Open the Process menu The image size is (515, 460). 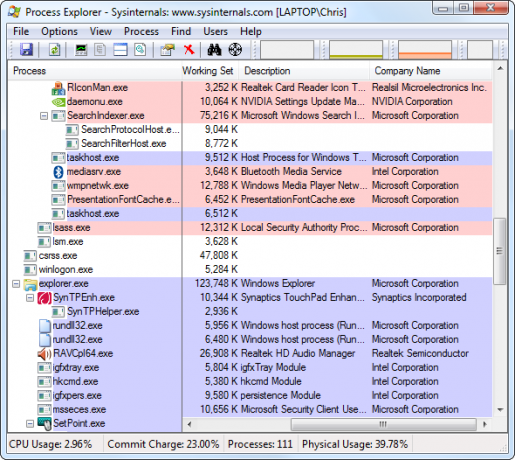click(141, 32)
